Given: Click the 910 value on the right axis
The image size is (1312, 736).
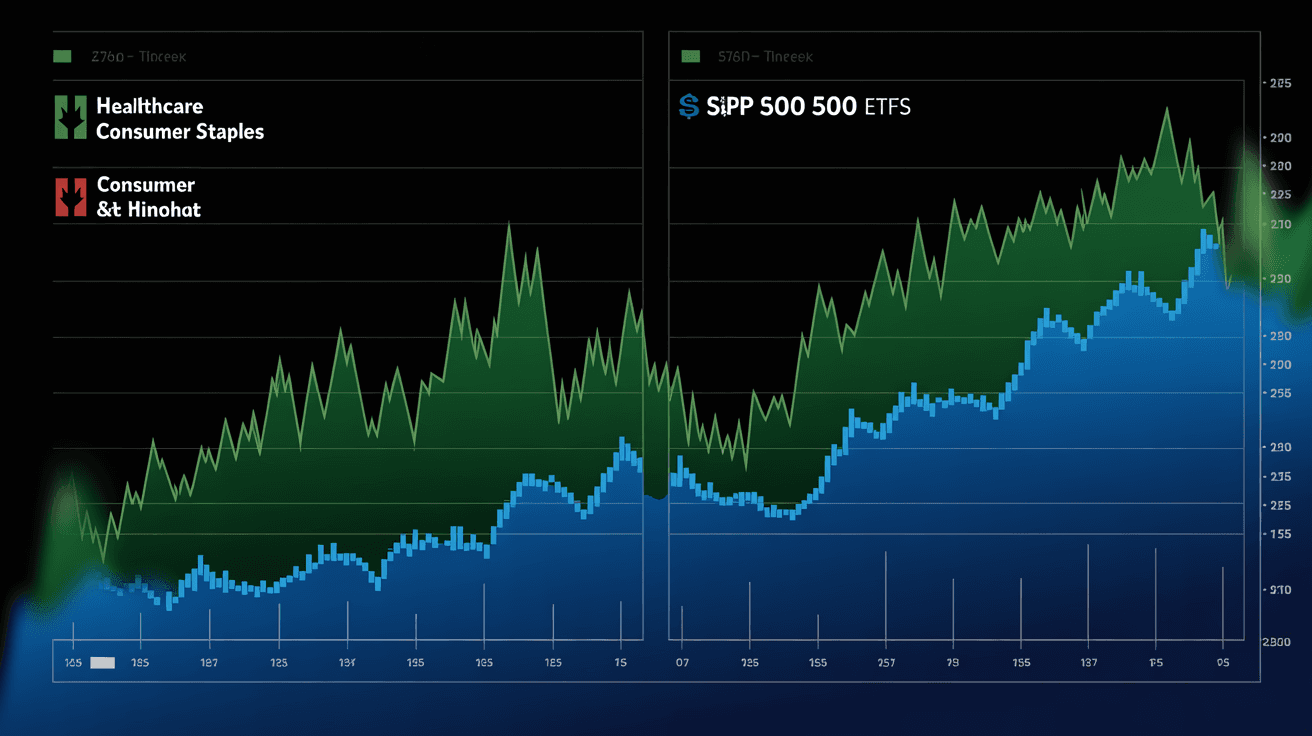Looking at the screenshot, I should tap(1280, 590).
